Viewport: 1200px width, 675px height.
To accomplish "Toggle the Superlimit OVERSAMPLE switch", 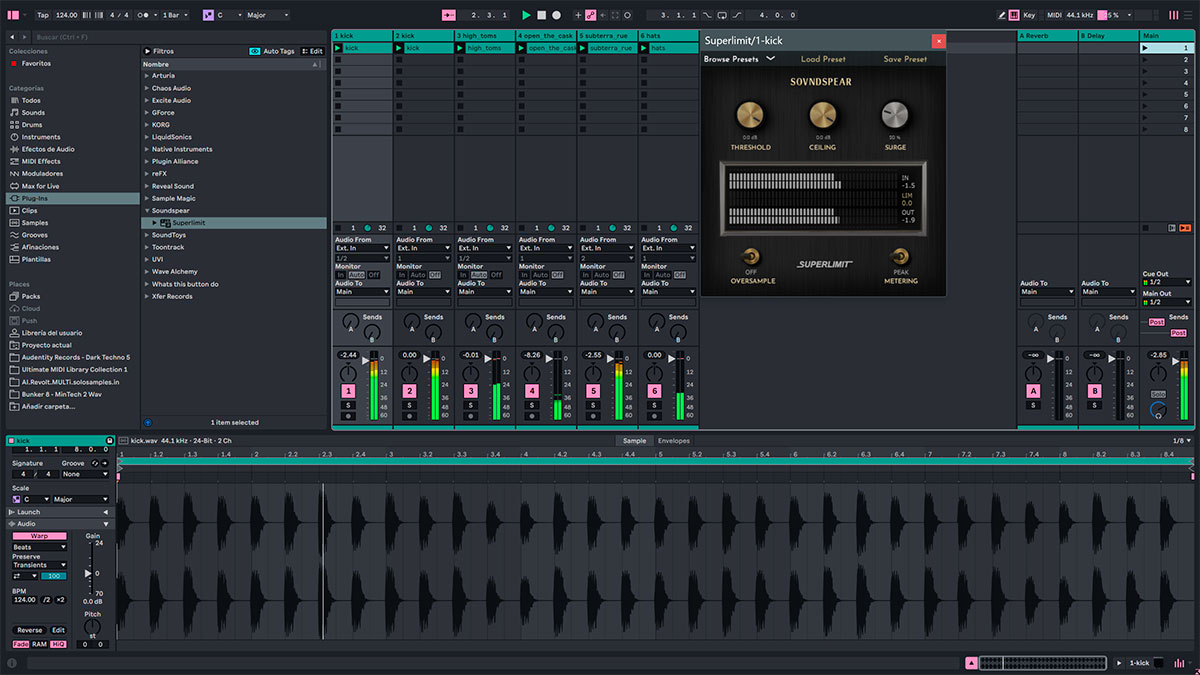I will pyautogui.click(x=751, y=258).
